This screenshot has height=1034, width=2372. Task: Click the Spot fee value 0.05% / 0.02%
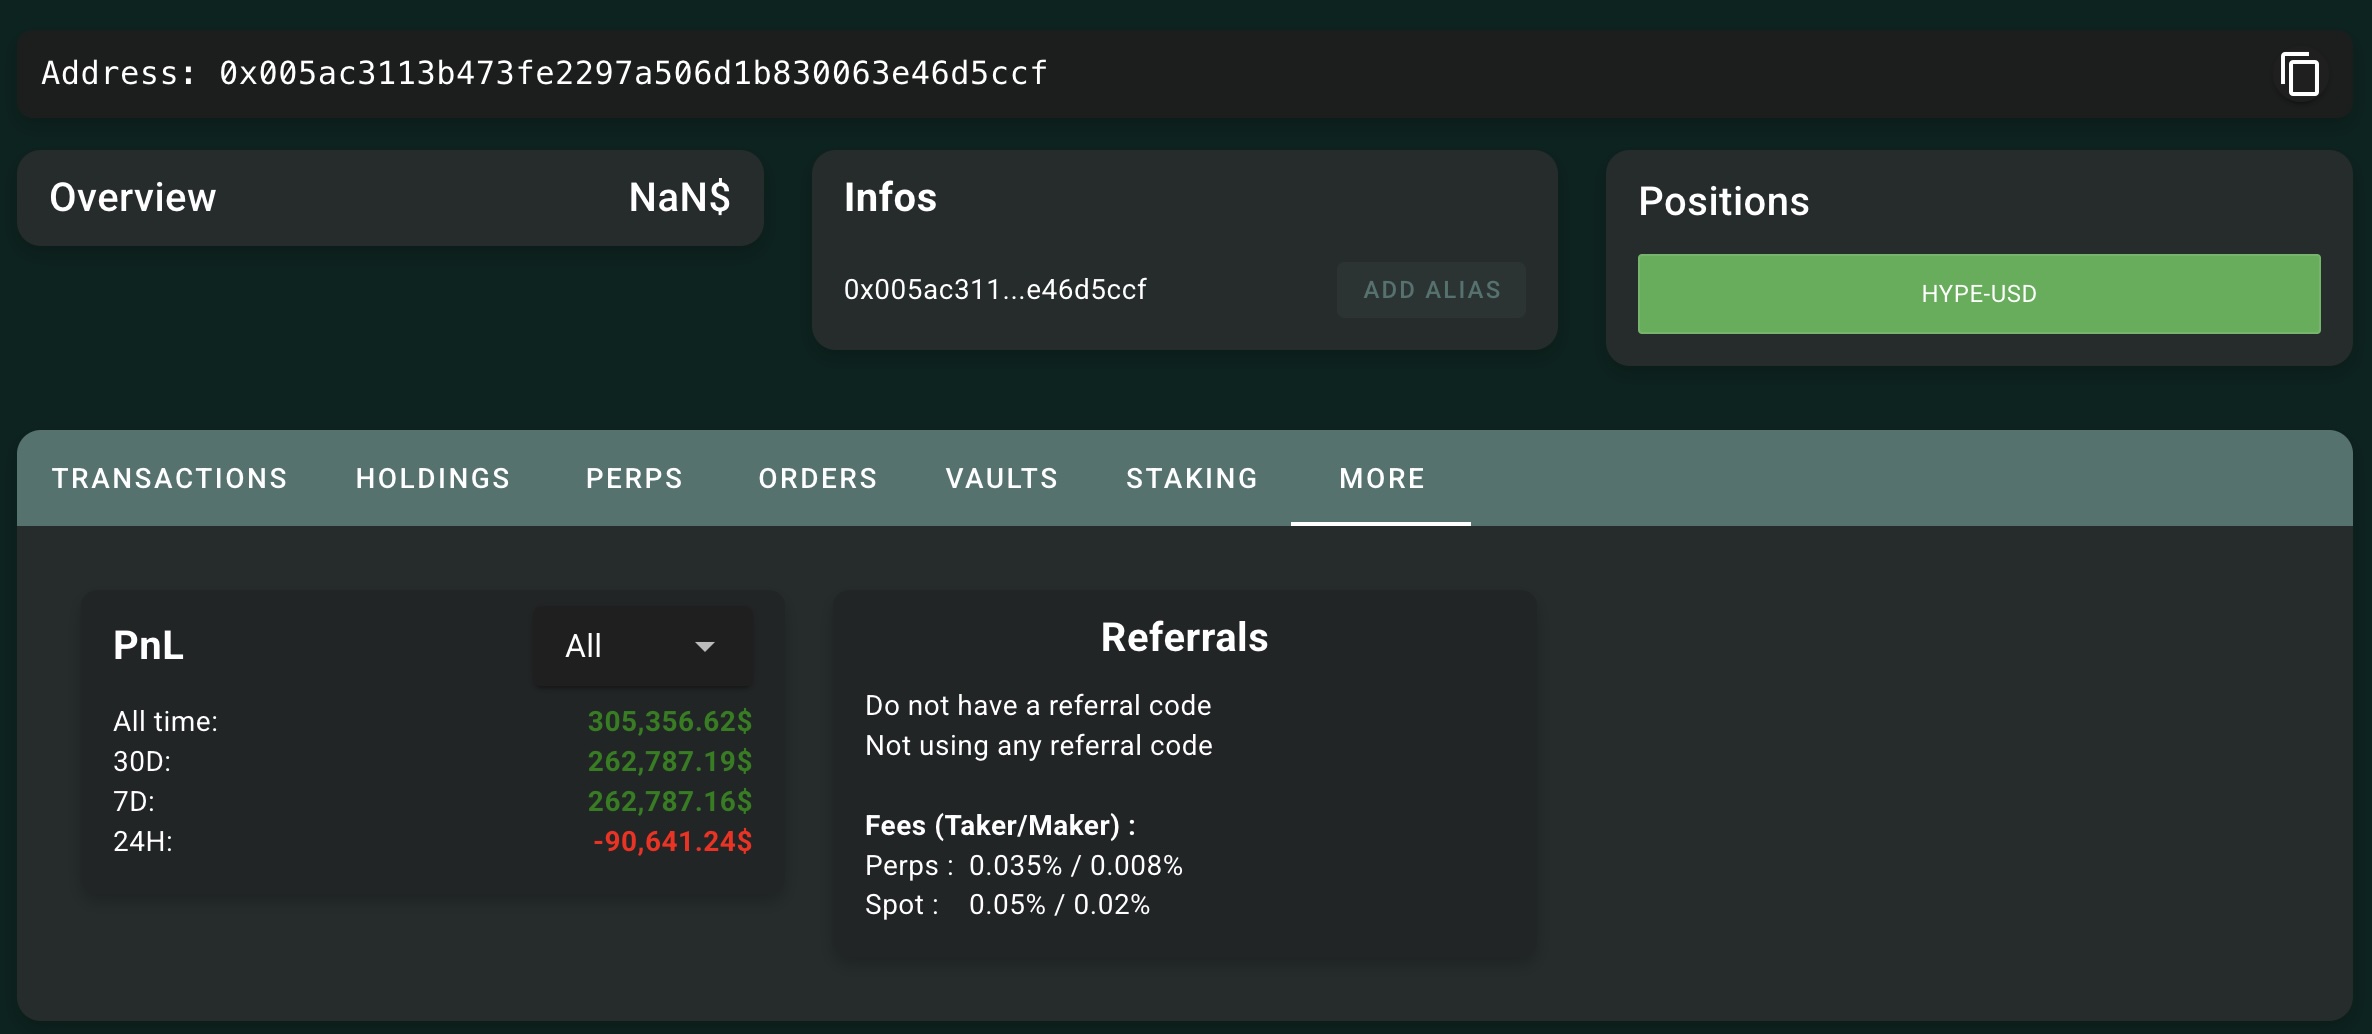[1060, 905]
